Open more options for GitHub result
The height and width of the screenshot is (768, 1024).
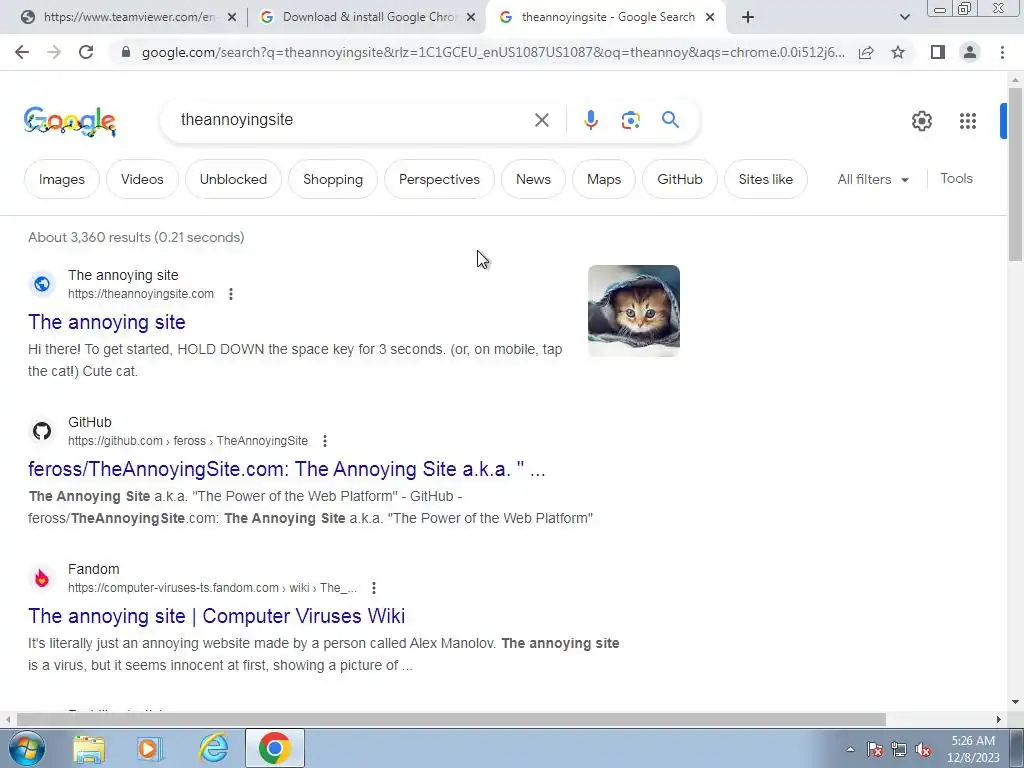[325, 441]
